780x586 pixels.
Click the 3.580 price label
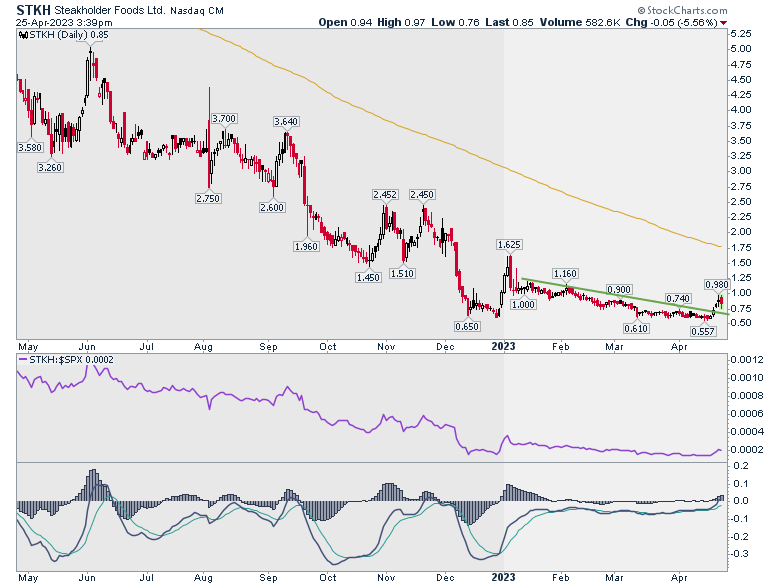coord(30,148)
